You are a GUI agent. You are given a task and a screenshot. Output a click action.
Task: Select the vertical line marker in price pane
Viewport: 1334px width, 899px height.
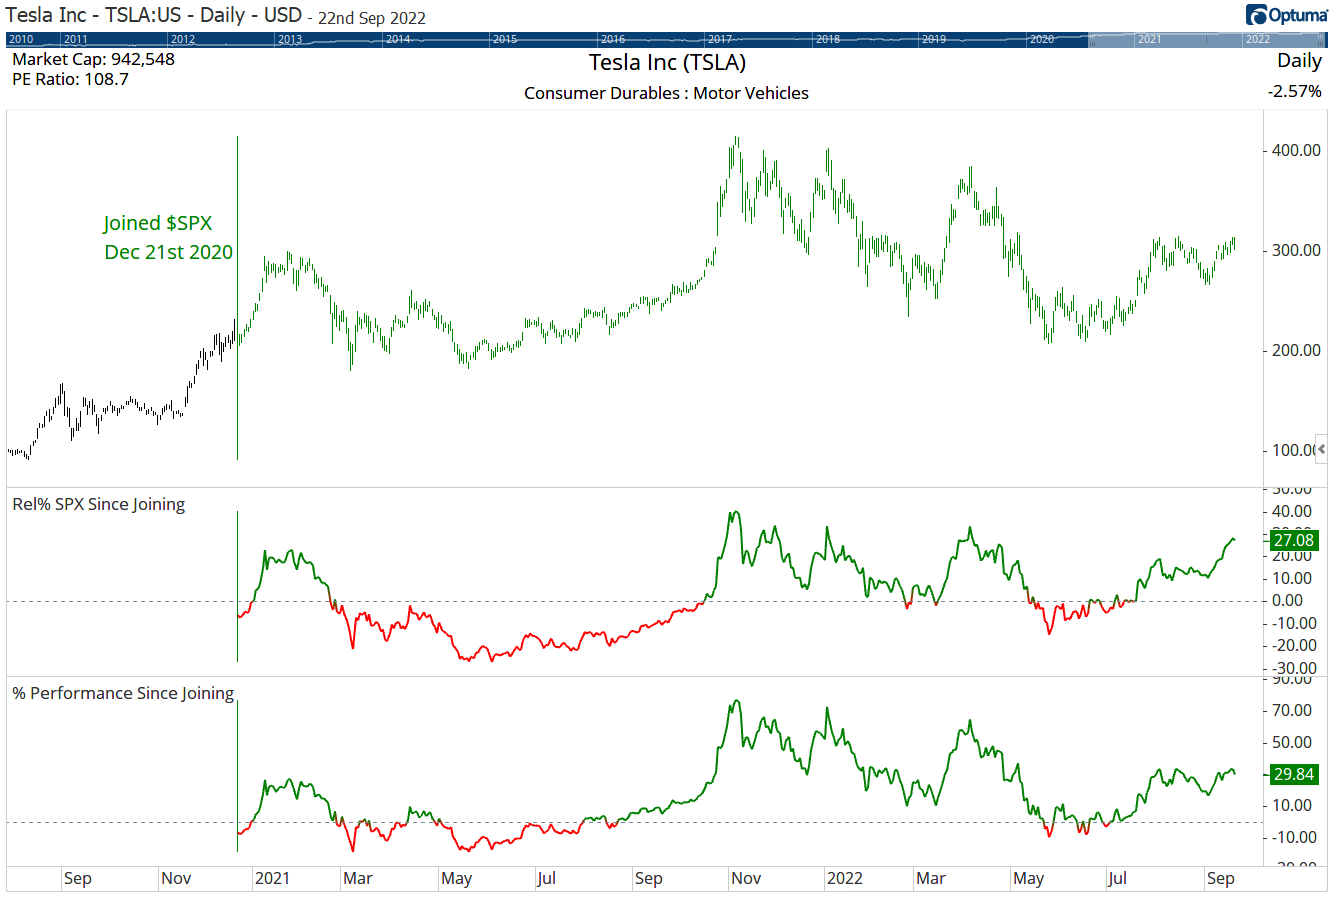click(x=237, y=298)
